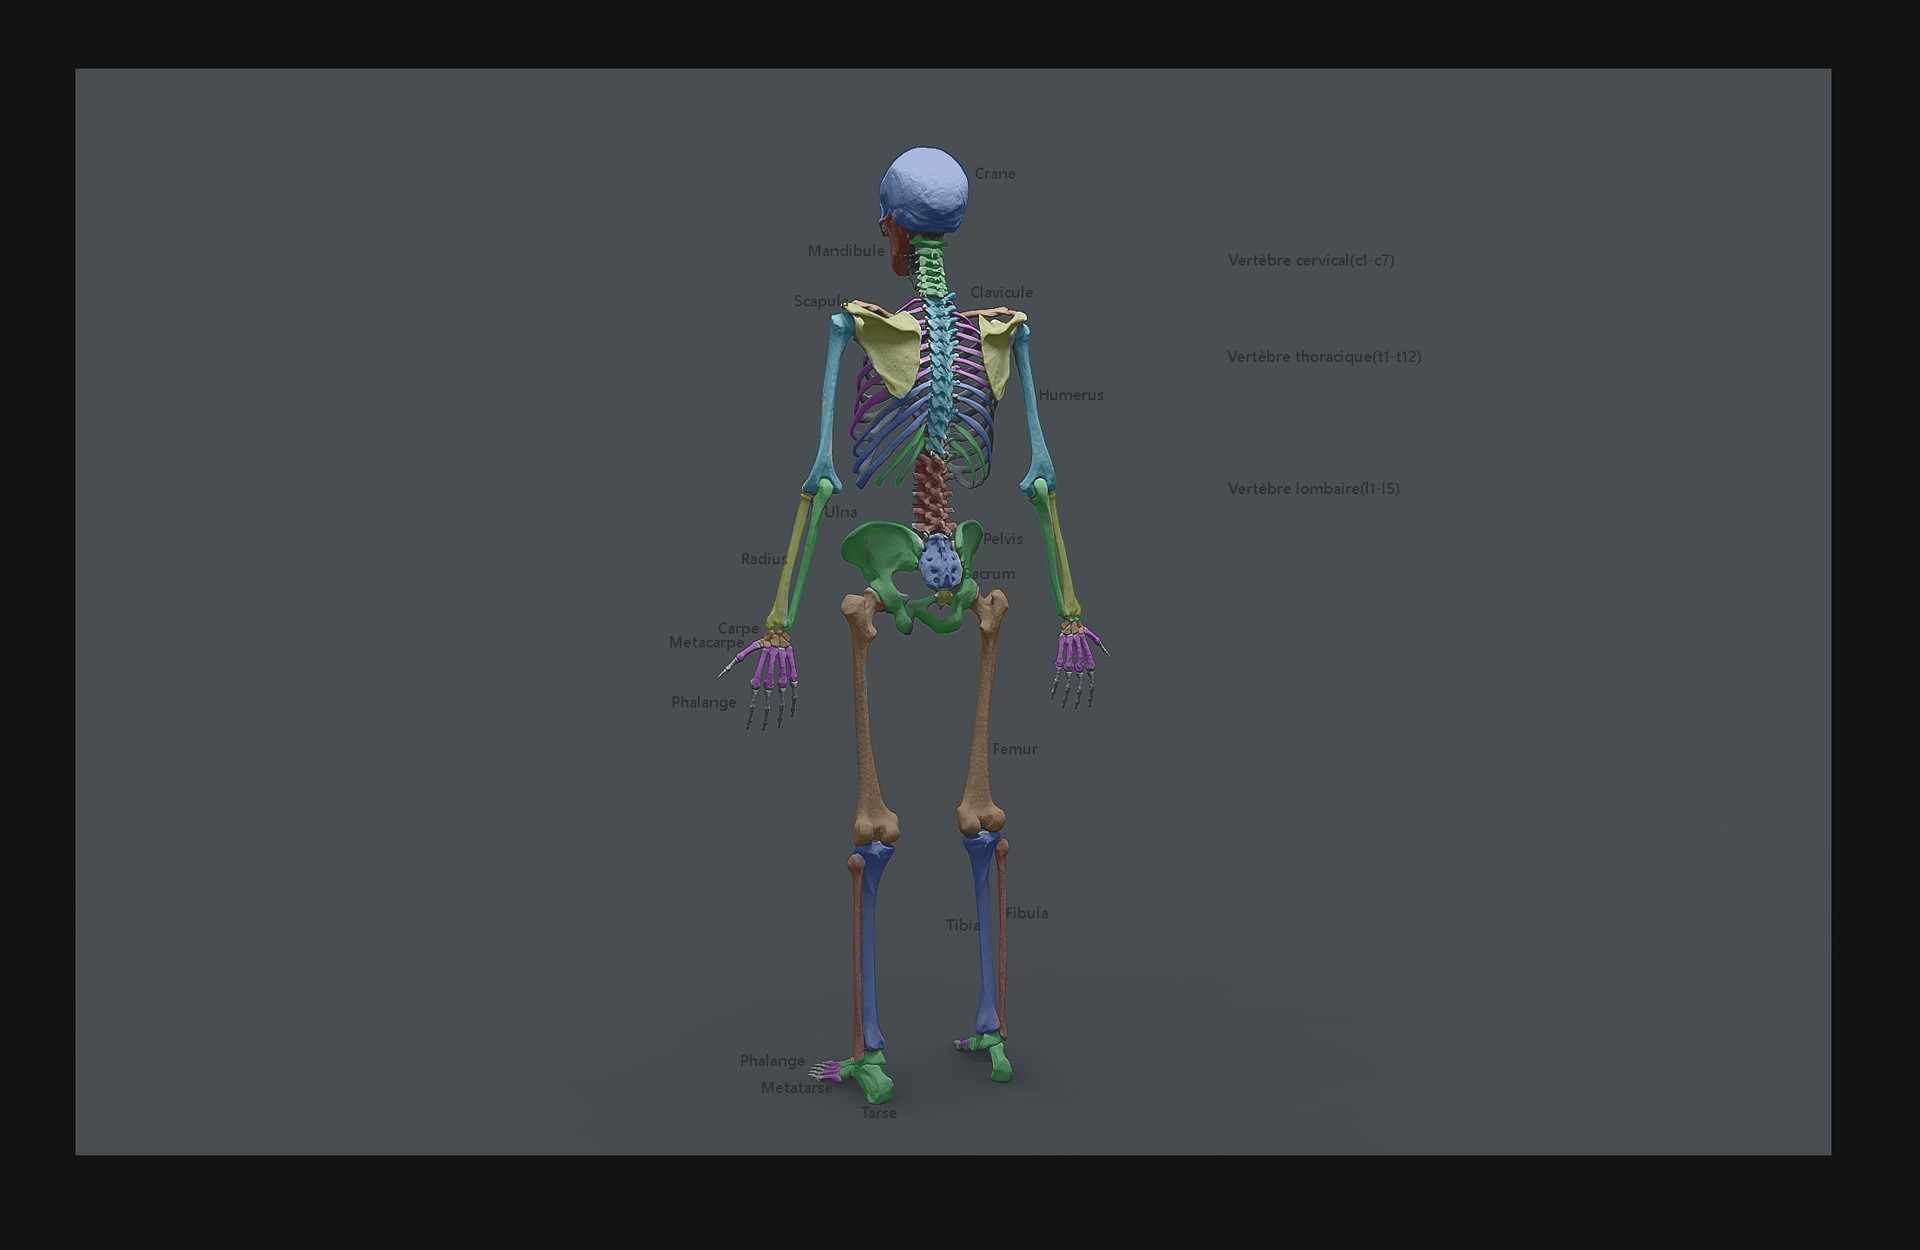Select the 'Femur' label

click(x=1015, y=749)
